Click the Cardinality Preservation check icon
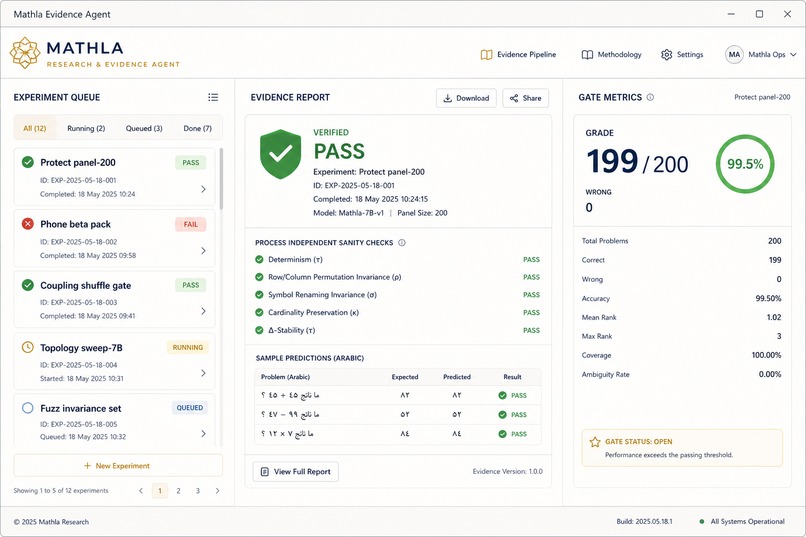The width and height of the screenshot is (806, 537). point(259,312)
